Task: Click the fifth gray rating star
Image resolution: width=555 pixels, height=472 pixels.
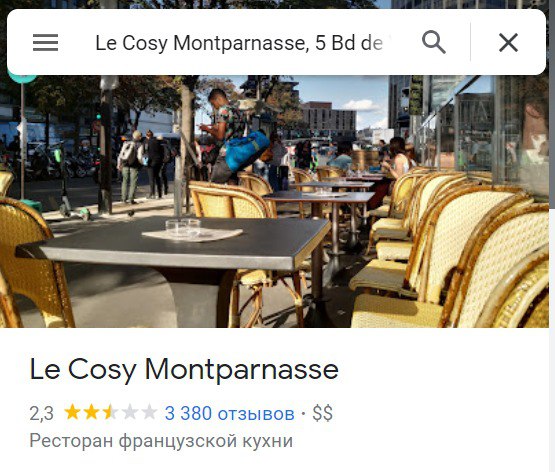Action: [149, 412]
